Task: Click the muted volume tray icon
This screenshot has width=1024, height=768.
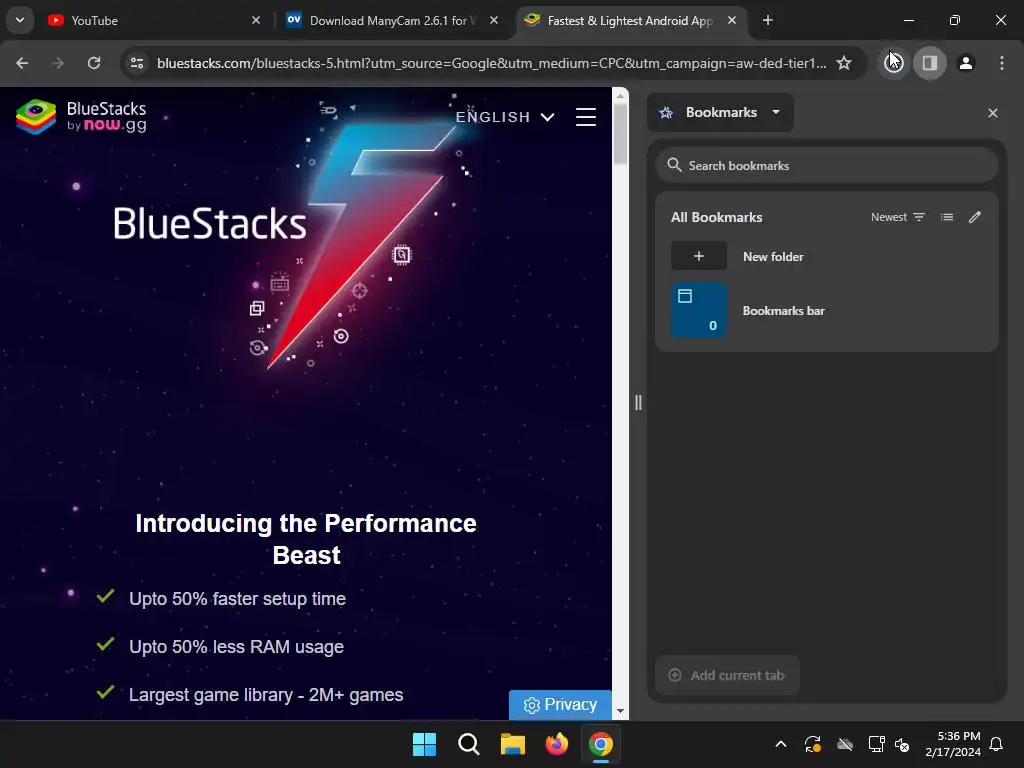Action: tap(902, 744)
